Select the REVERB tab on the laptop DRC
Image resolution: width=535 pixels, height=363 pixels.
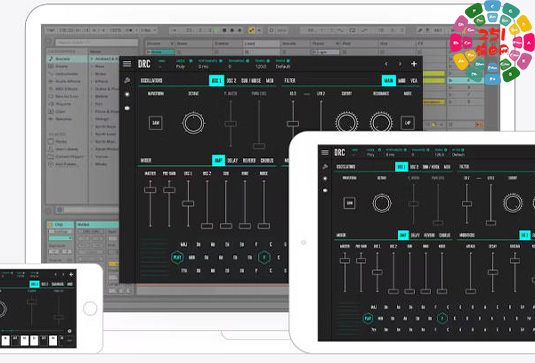249,160
